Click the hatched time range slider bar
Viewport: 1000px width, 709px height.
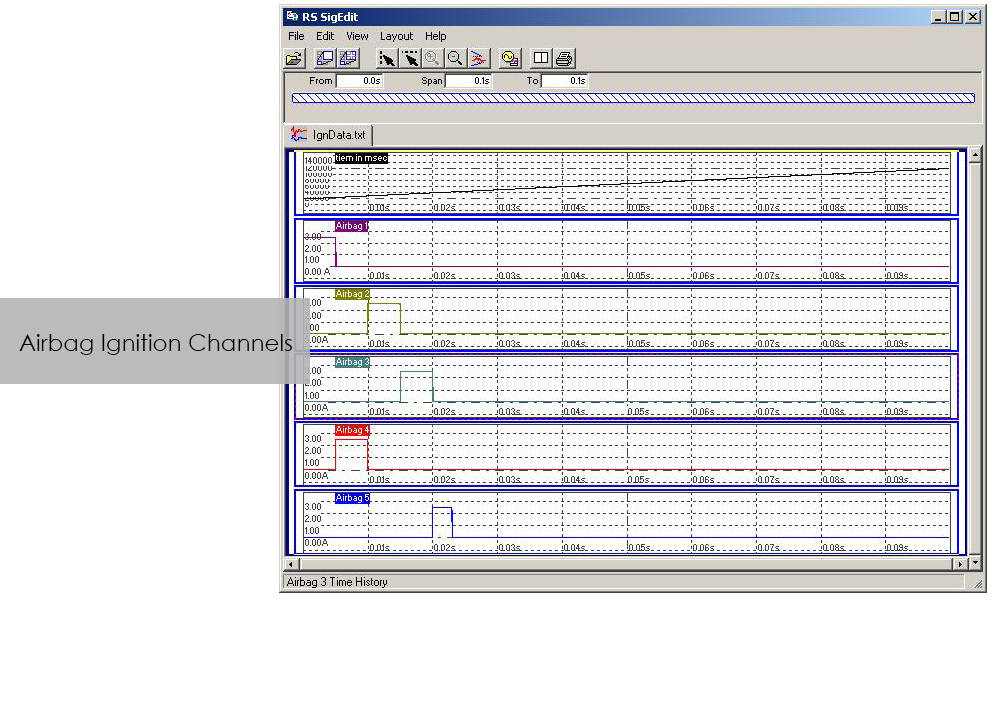tap(632, 98)
